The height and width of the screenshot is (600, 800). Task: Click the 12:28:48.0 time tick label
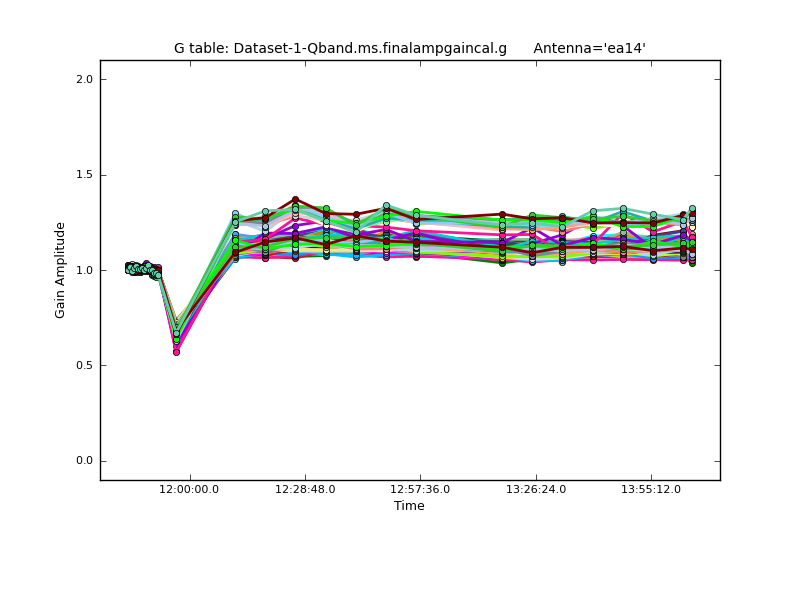point(305,489)
